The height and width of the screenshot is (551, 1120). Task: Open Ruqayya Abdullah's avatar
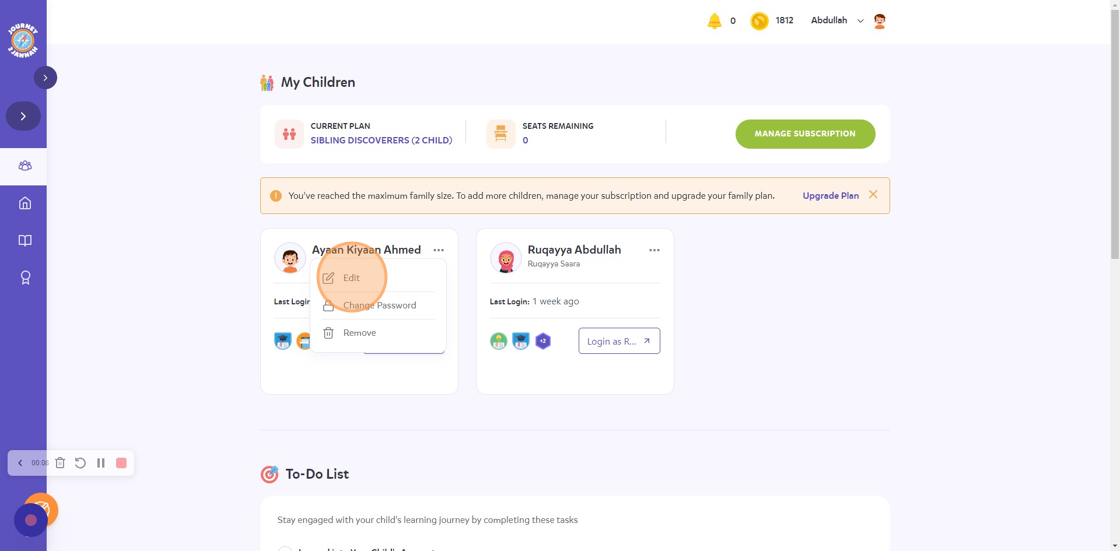click(x=506, y=257)
